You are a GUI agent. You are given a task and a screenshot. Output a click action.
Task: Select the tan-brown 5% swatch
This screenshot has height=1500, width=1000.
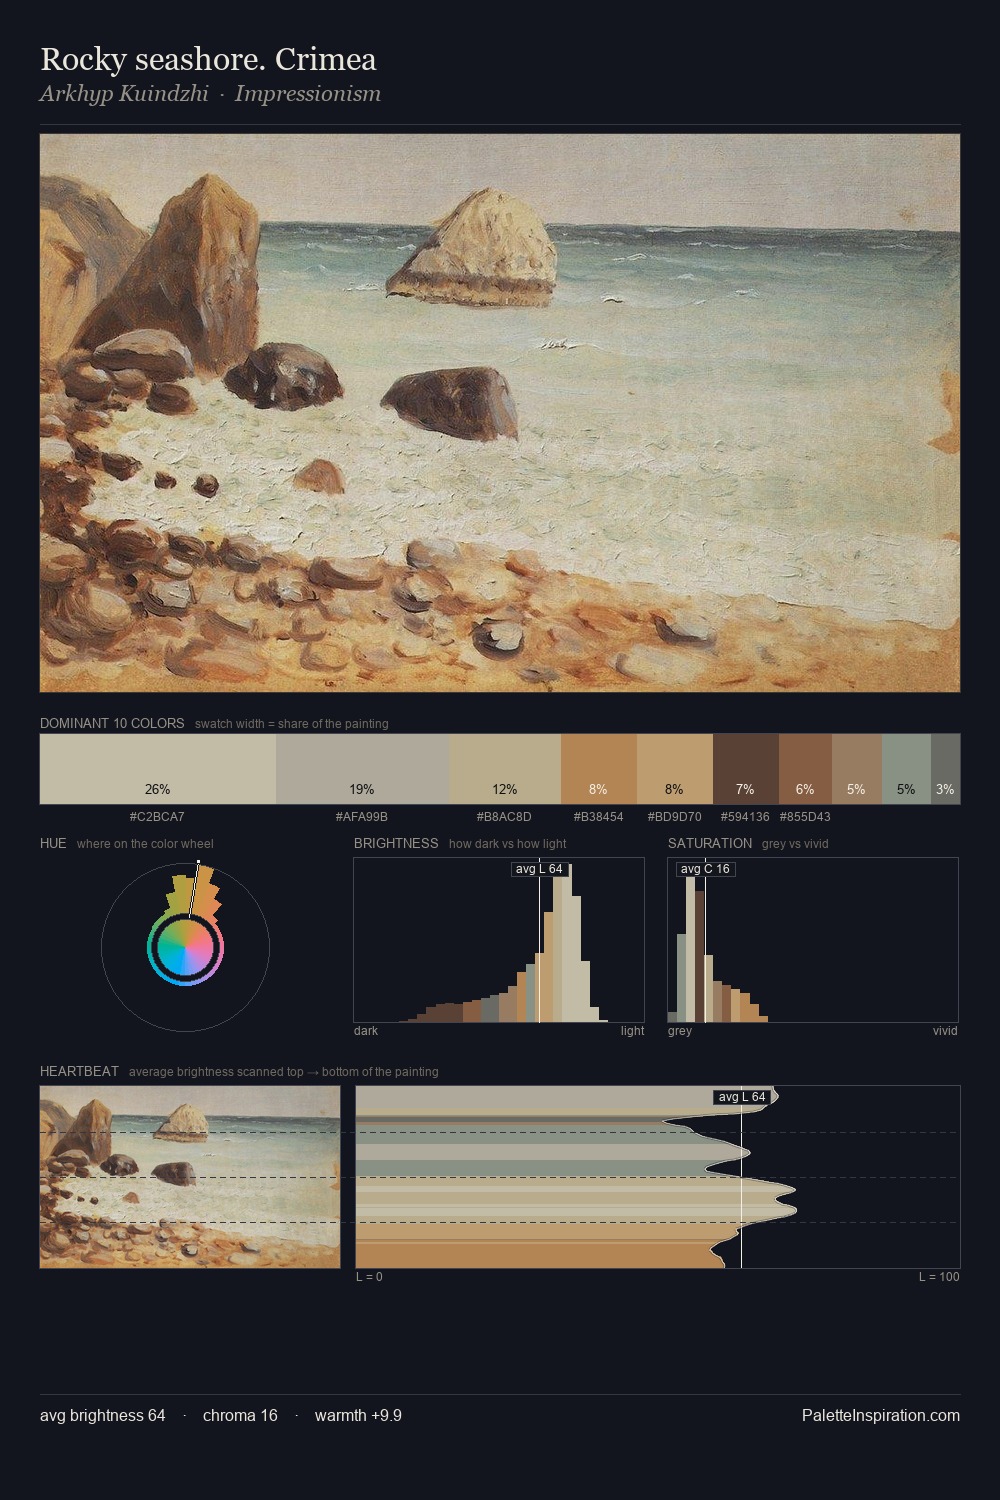(857, 768)
